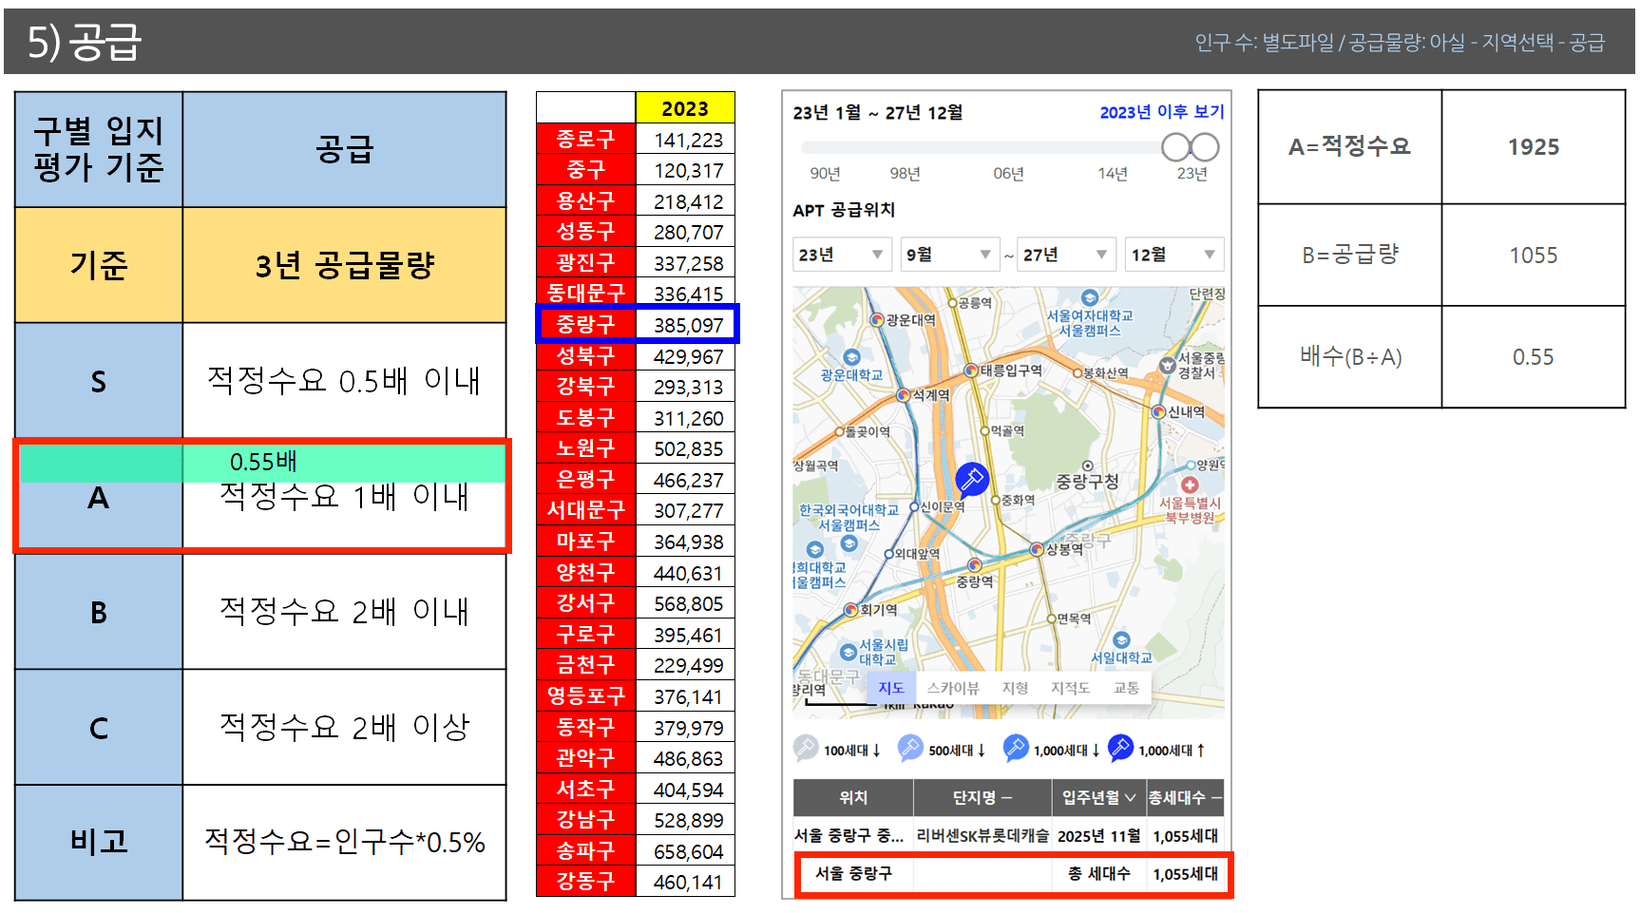Screen dimensions: 1640x913
Task: Click the 서울여자대학교 school icon on map
Action: pyautogui.click(x=1090, y=298)
